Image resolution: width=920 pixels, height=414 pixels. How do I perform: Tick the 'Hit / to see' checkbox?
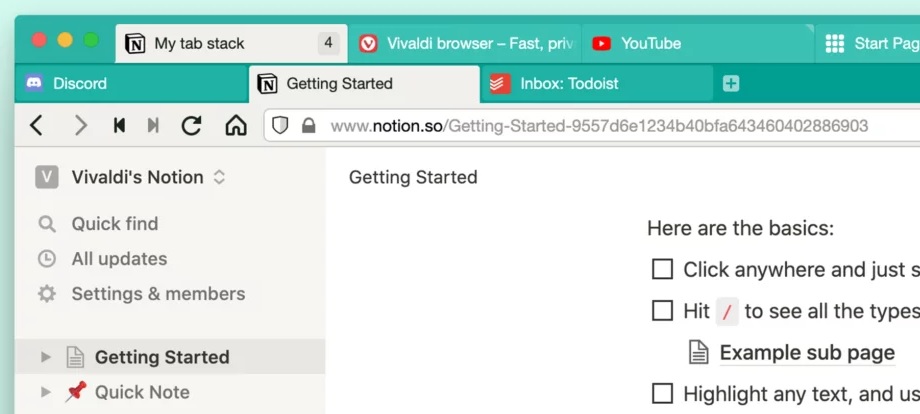pyautogui.click(x=662, y=311)
